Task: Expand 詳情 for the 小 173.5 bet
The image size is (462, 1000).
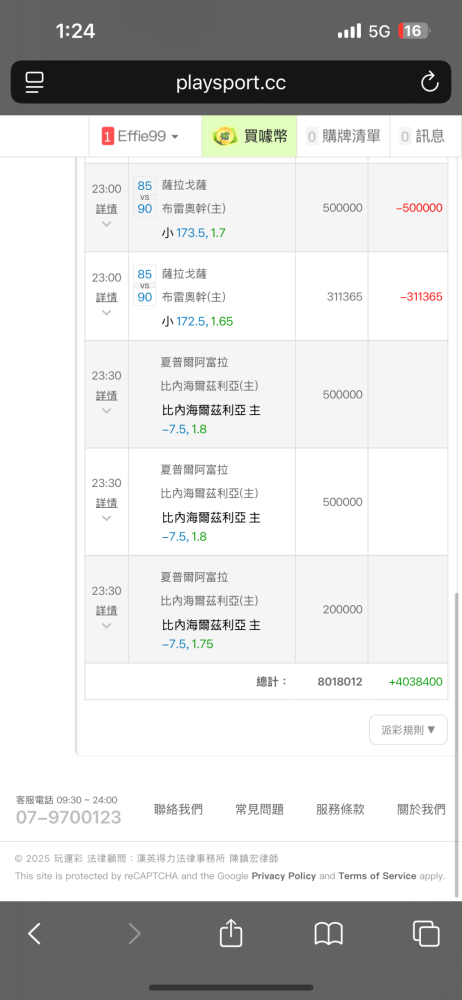Action: [107, 208]
